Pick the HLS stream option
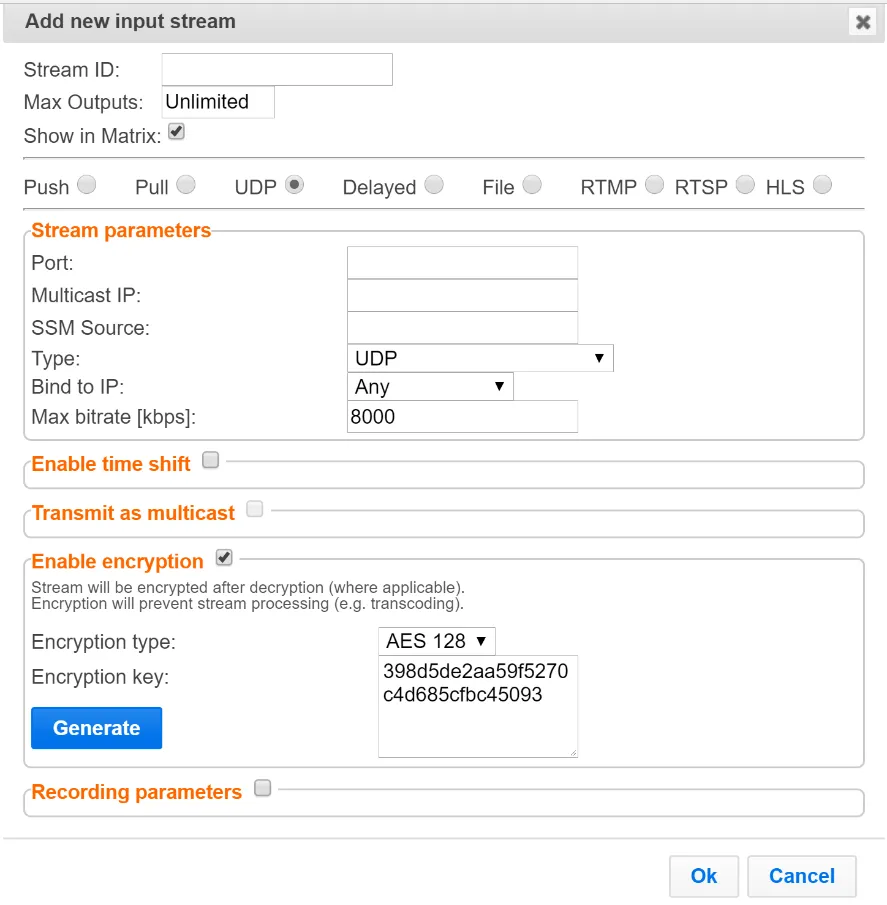 pos(822,185)
